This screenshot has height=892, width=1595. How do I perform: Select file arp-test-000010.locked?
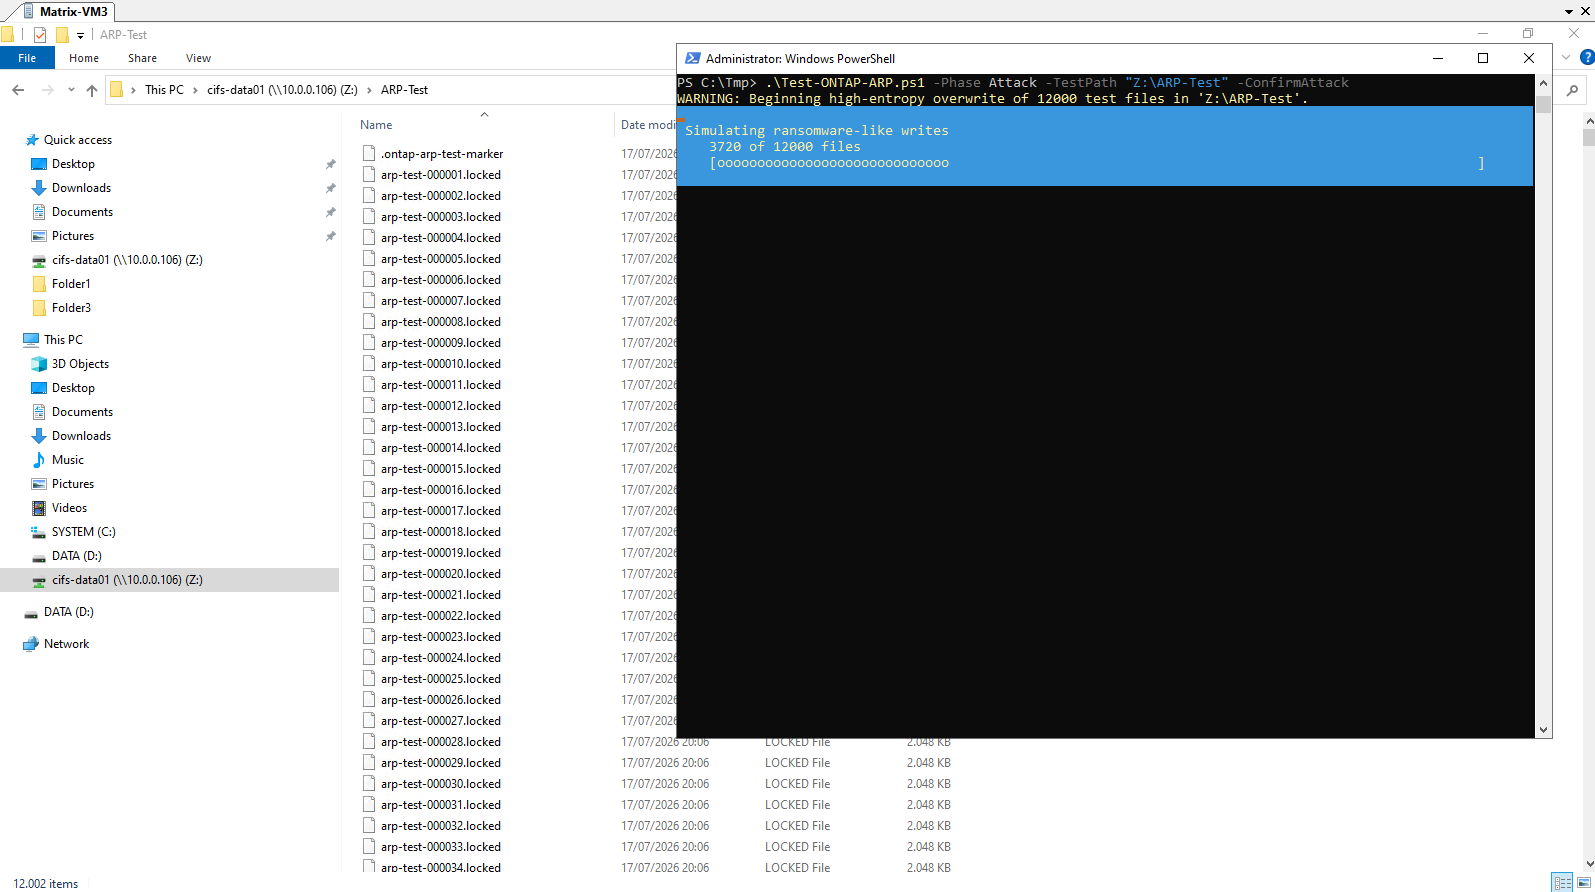(x=440, y=364)
